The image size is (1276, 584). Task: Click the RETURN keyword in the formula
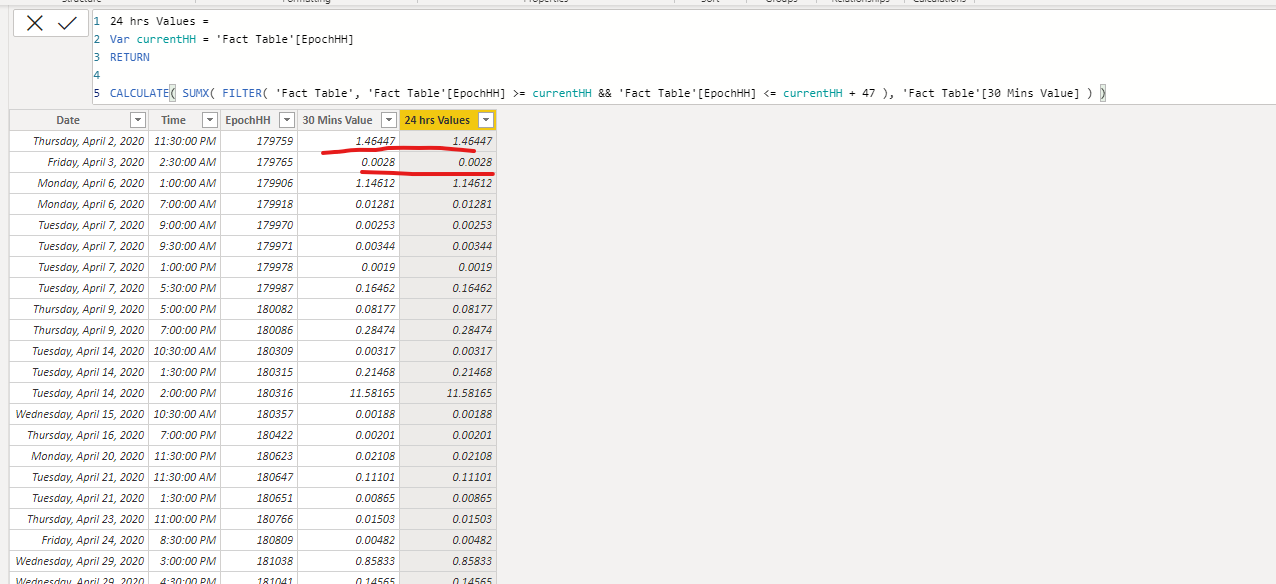coord(130,57)
